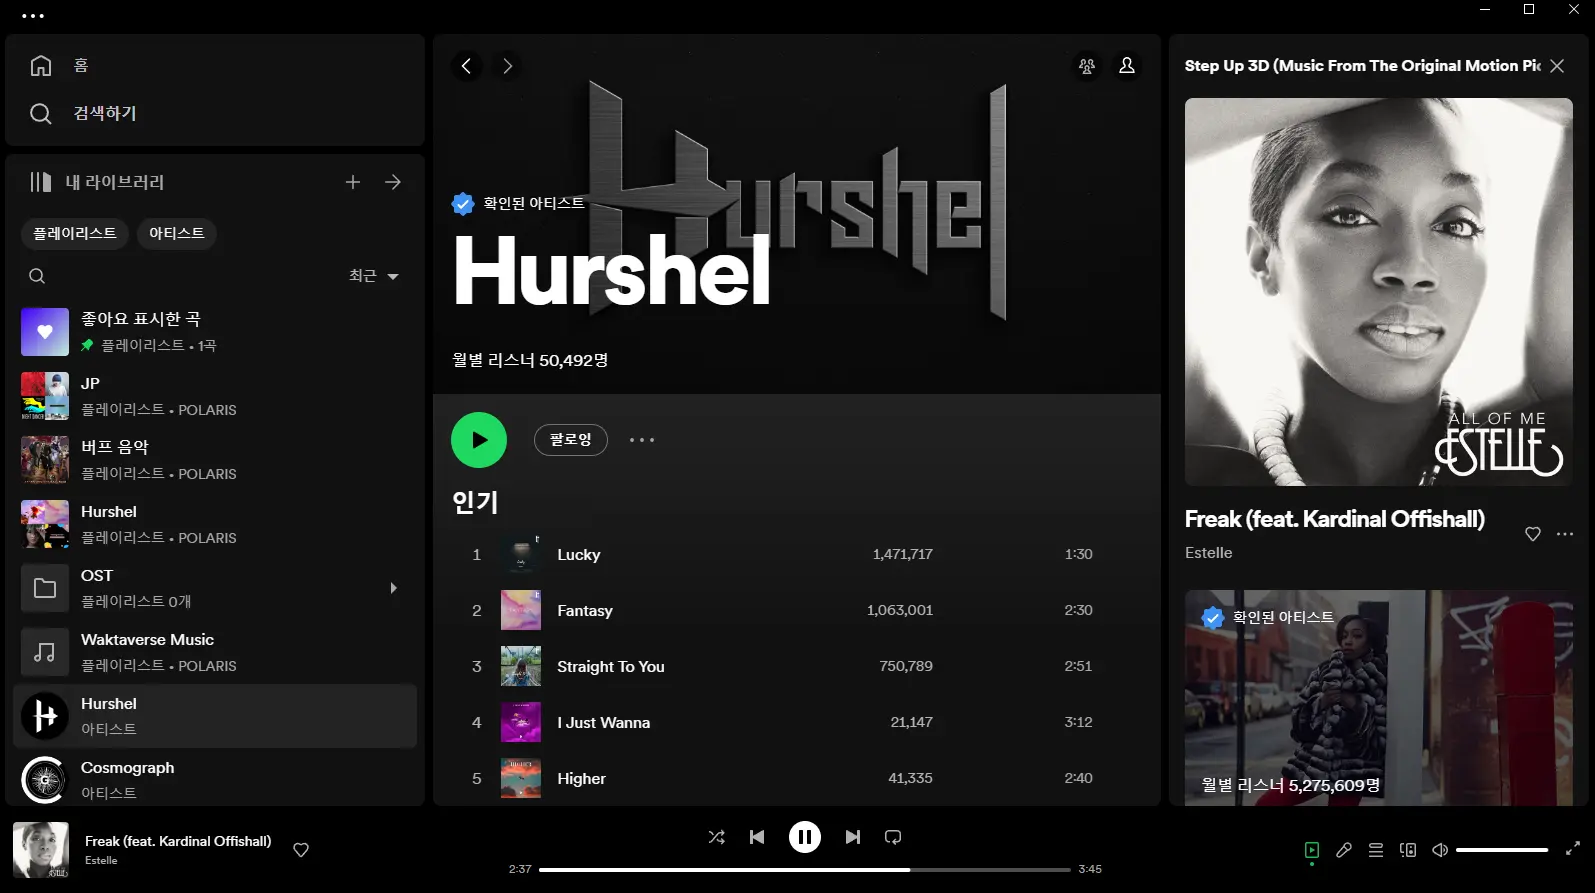Screen dimensions: 1595x893
Task: Open the JP playlist
Action: click(x=215, y=396)
